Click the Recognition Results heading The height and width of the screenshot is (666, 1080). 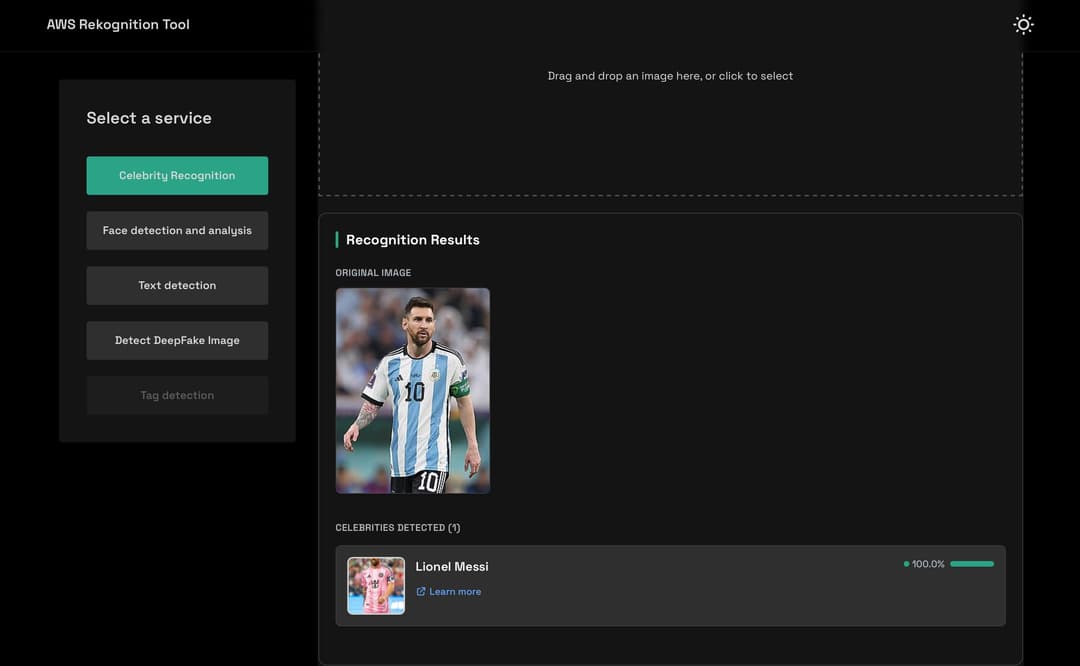click(x=413, y=240)
